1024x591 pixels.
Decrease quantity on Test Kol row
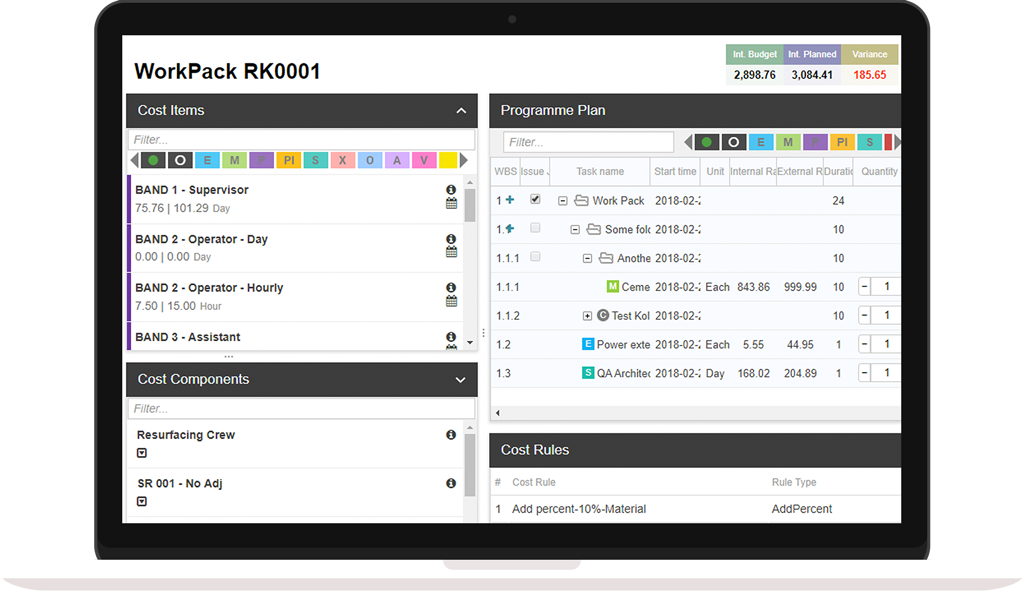coord(864,315)
